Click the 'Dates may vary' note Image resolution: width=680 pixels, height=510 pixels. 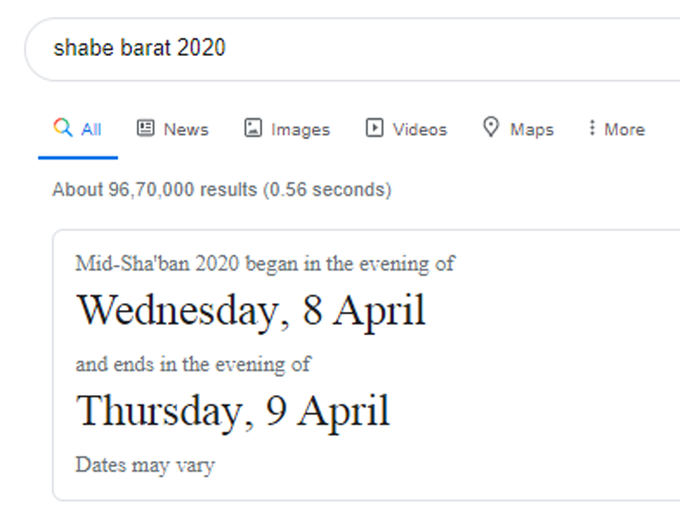[145, 466]
